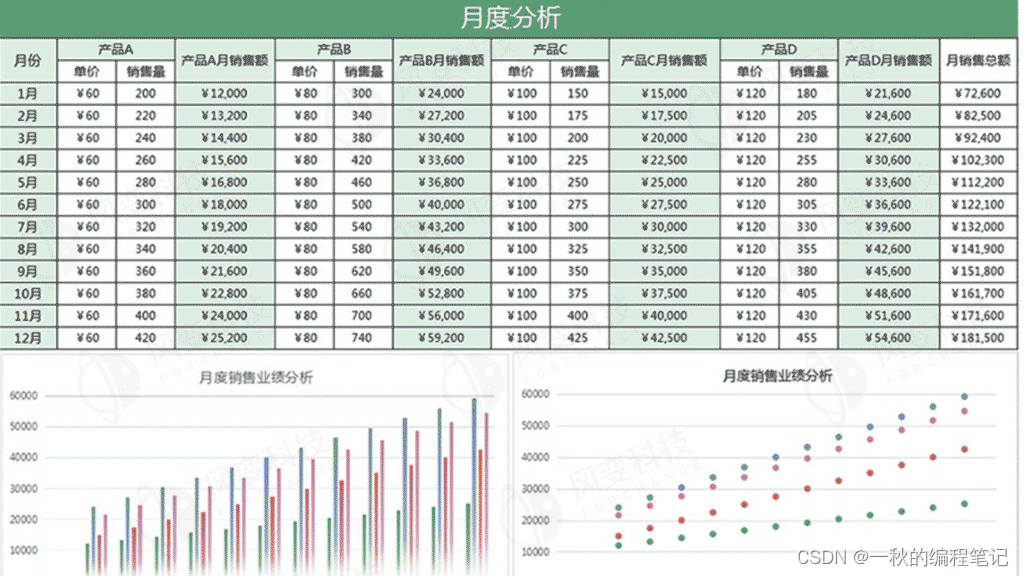1024x576 pixels.
Task: Click the ¥46,400 cell in 8月 row
Action: [441, 249]
